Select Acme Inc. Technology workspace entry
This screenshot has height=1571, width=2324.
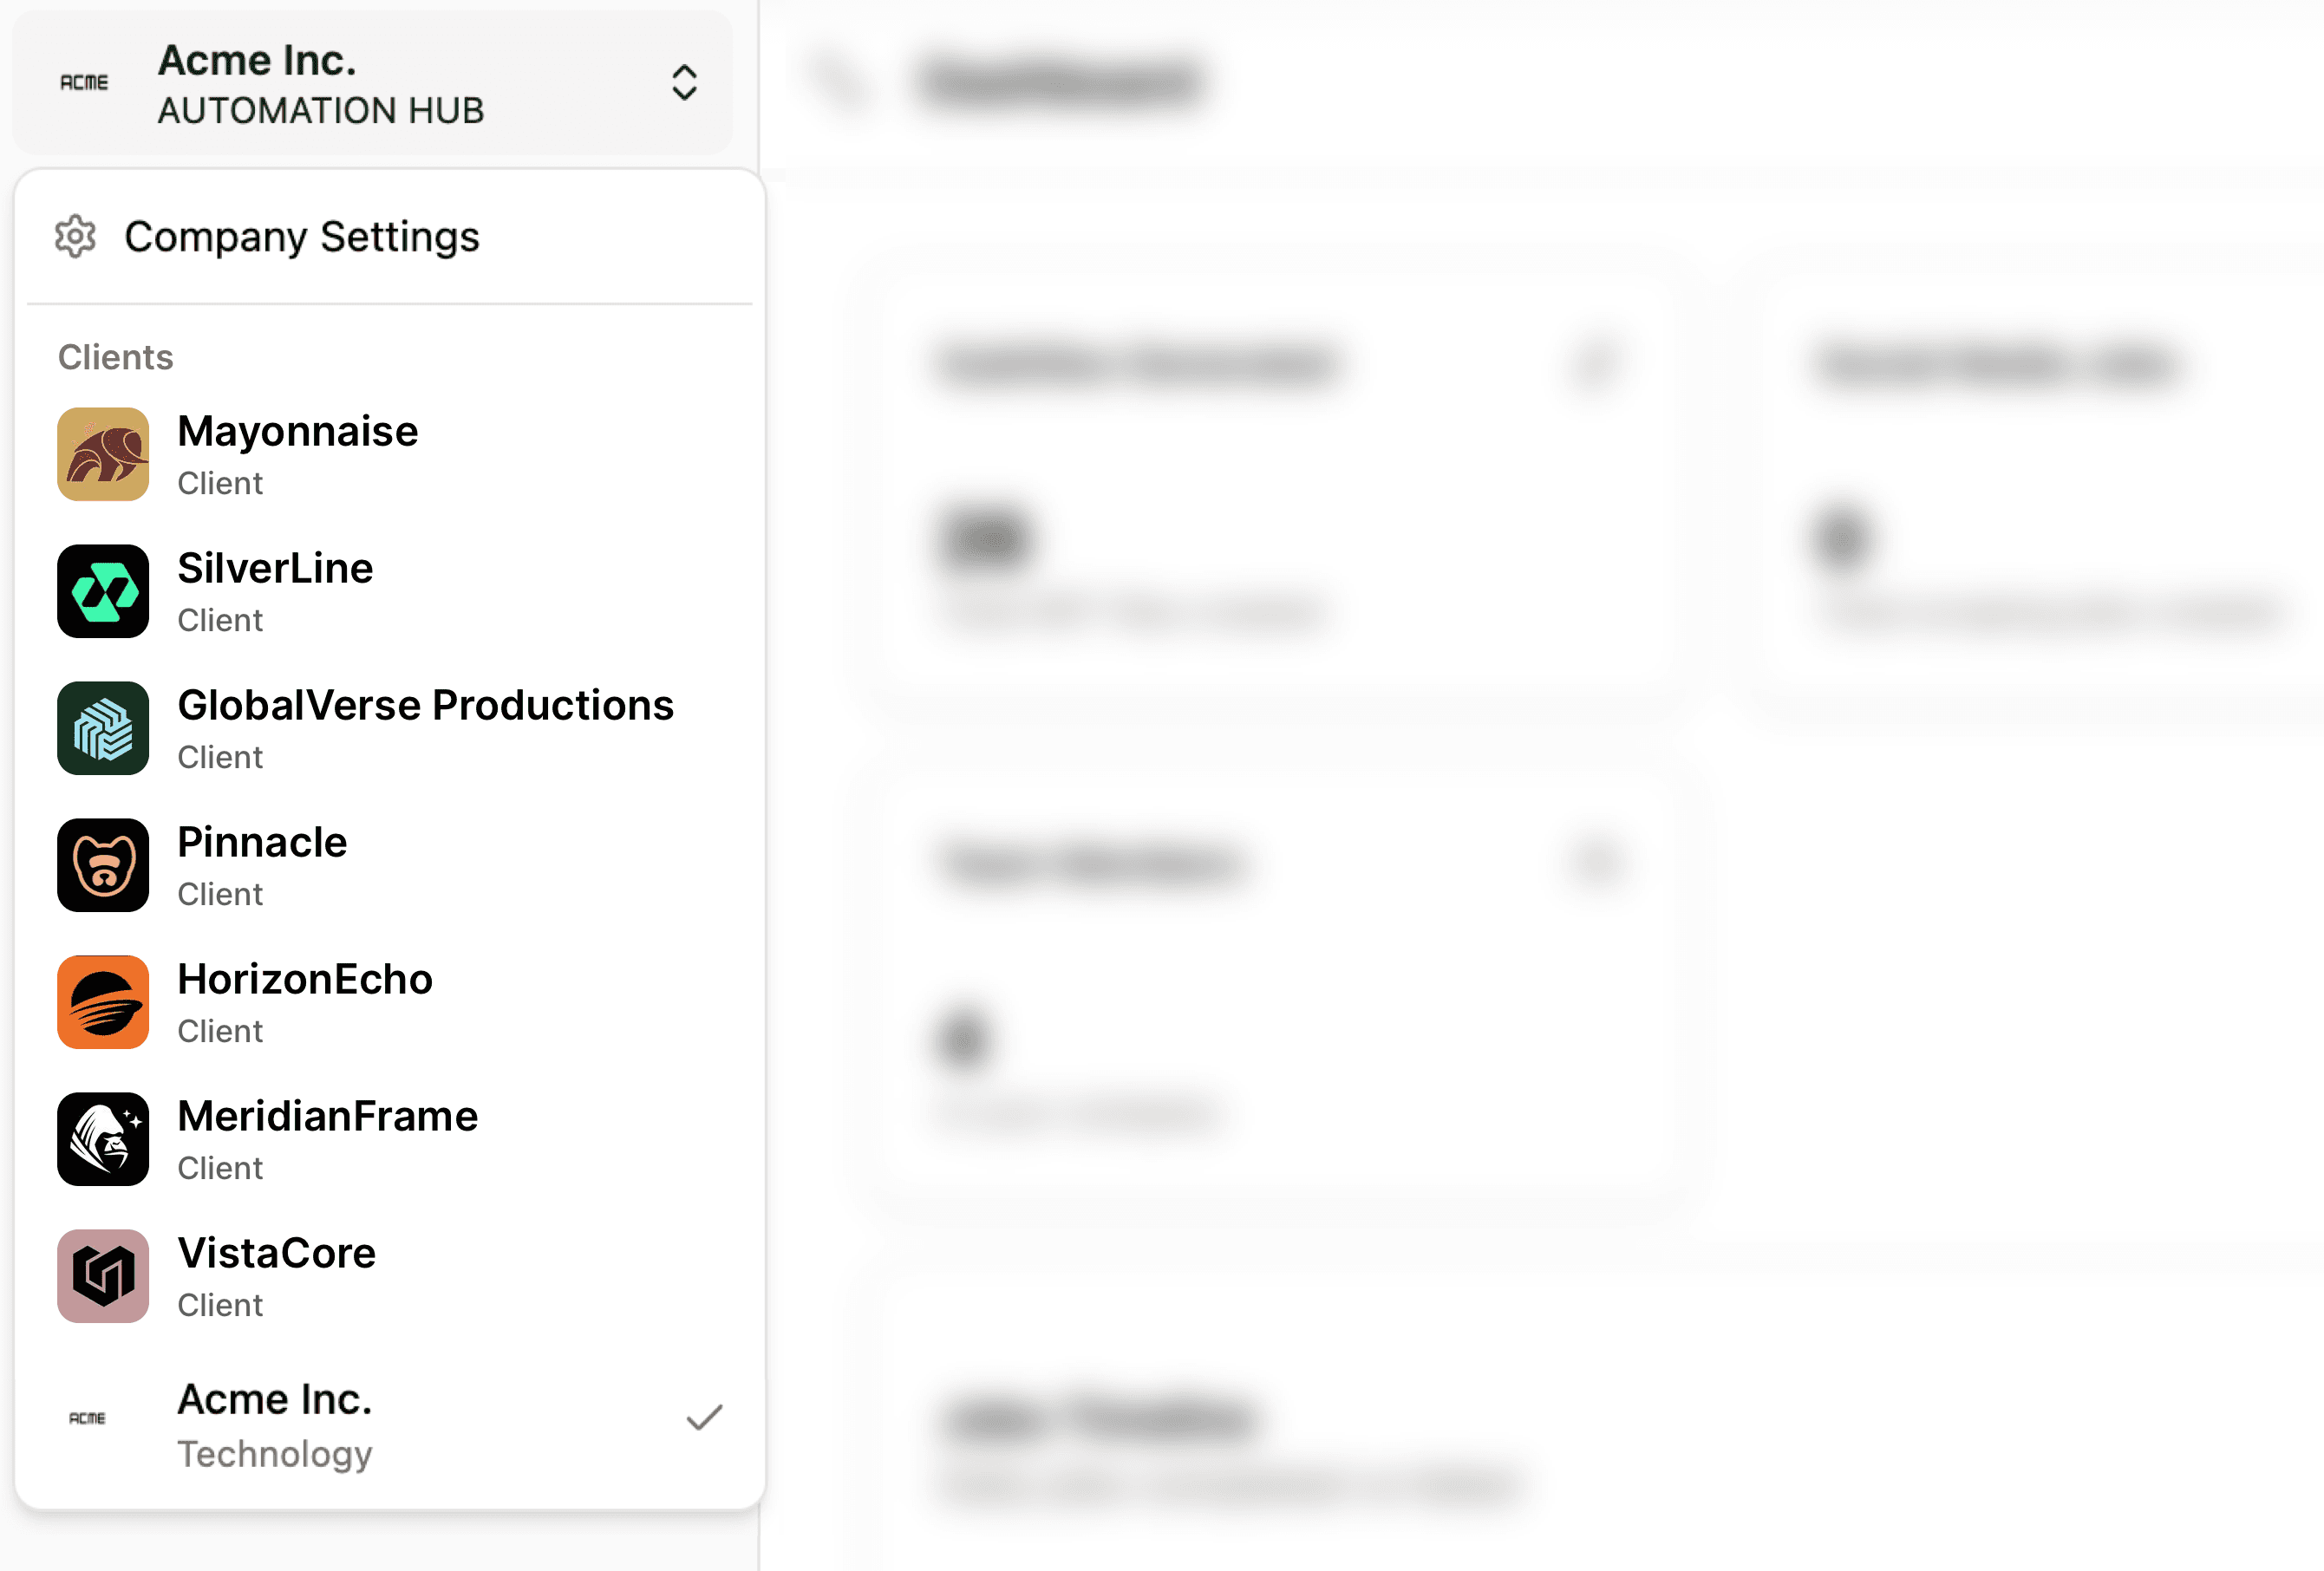275,1424
